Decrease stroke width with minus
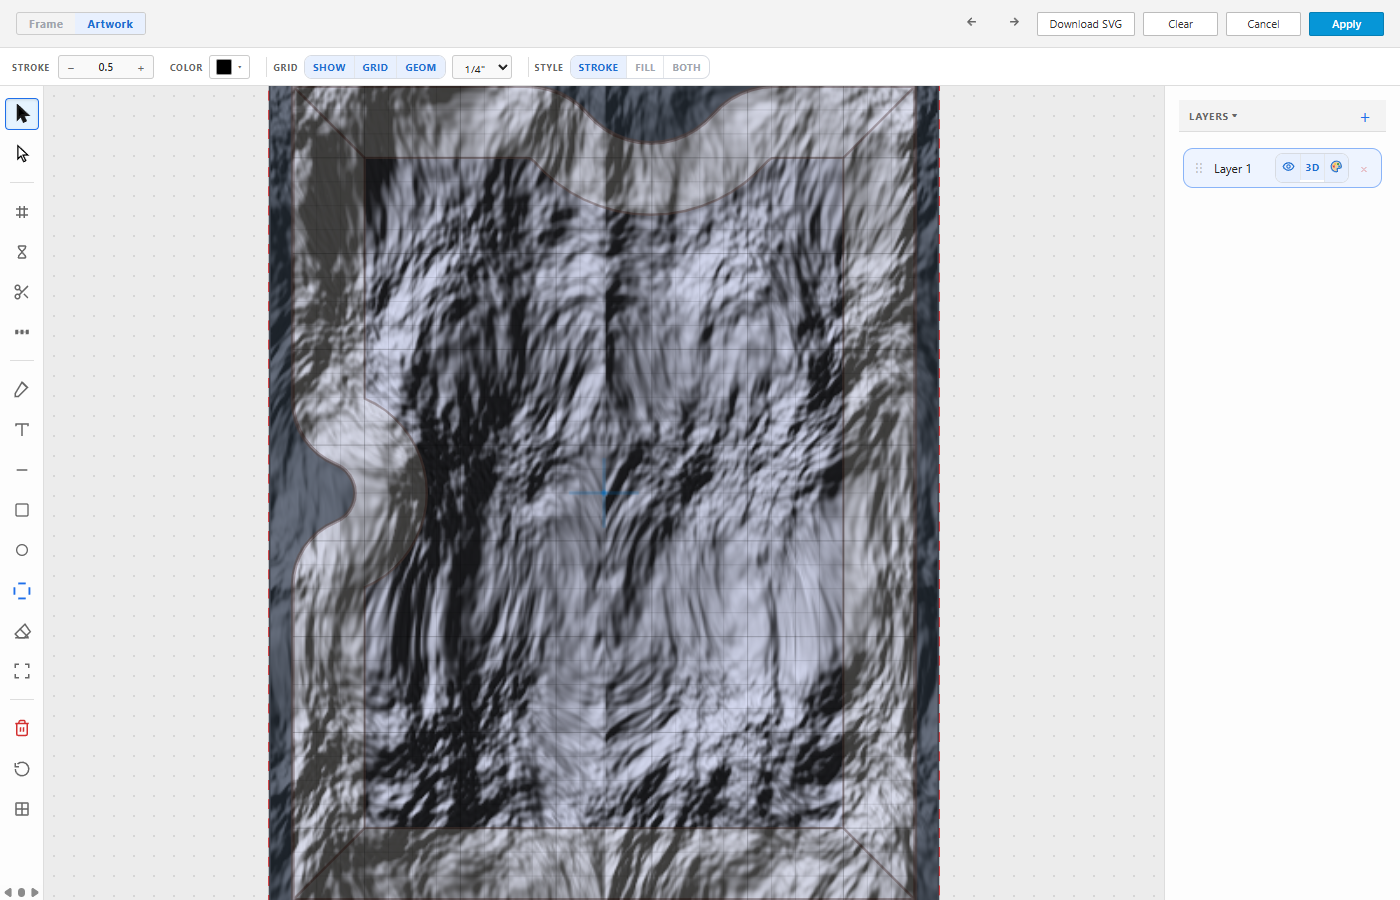Screen dimensions: 1400x900 71,68
